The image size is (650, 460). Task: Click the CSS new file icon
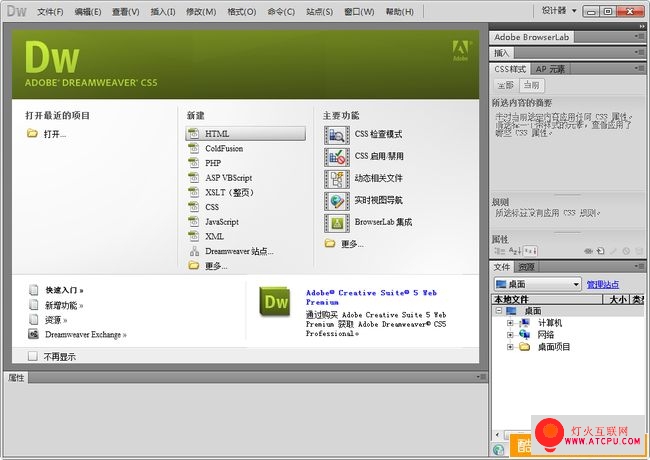click(193, 207)
